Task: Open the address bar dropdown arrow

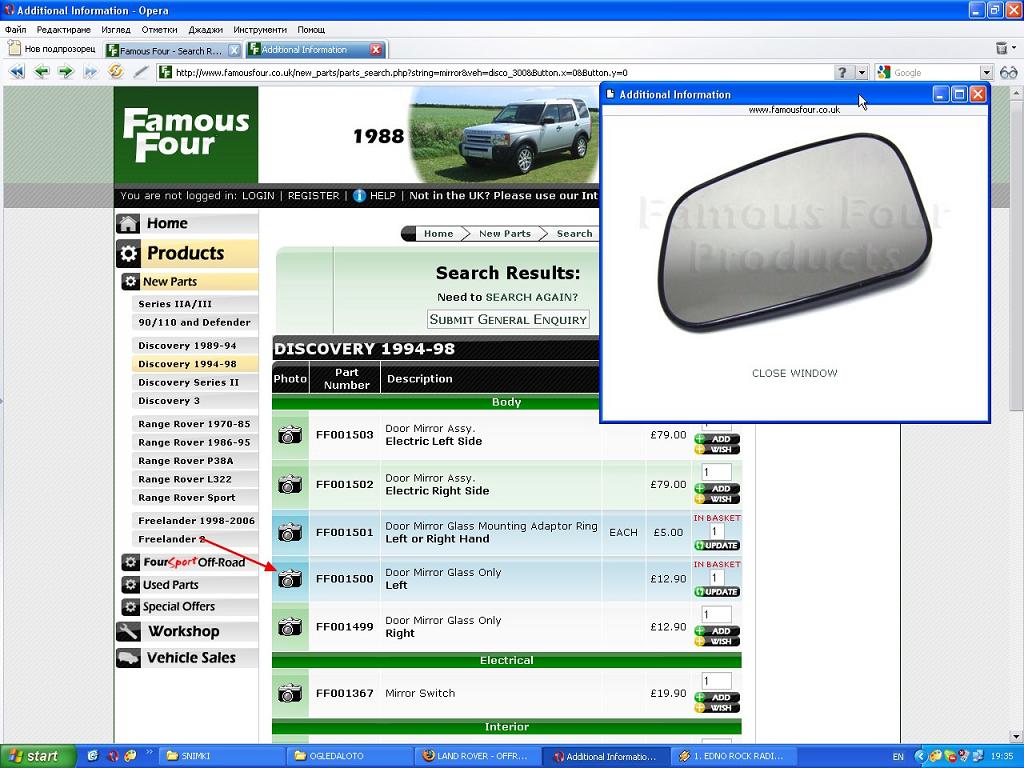Action: click(861, 72)
